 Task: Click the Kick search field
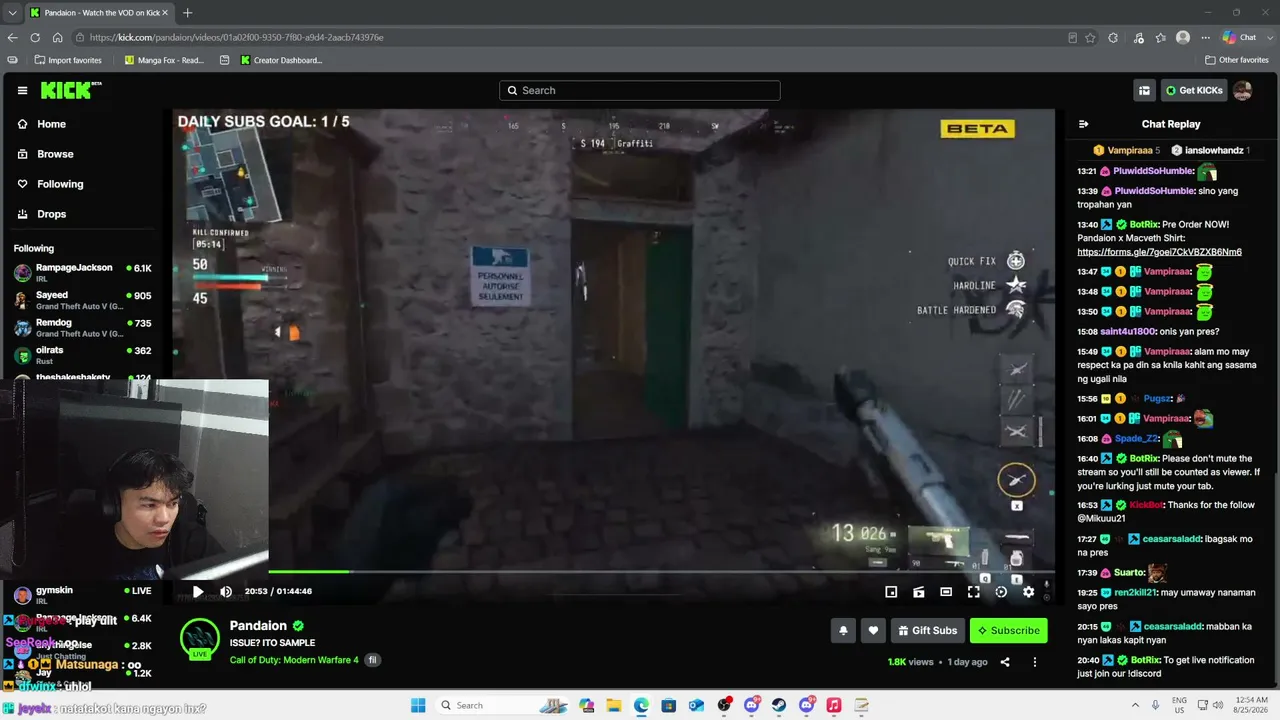(640, 90)
